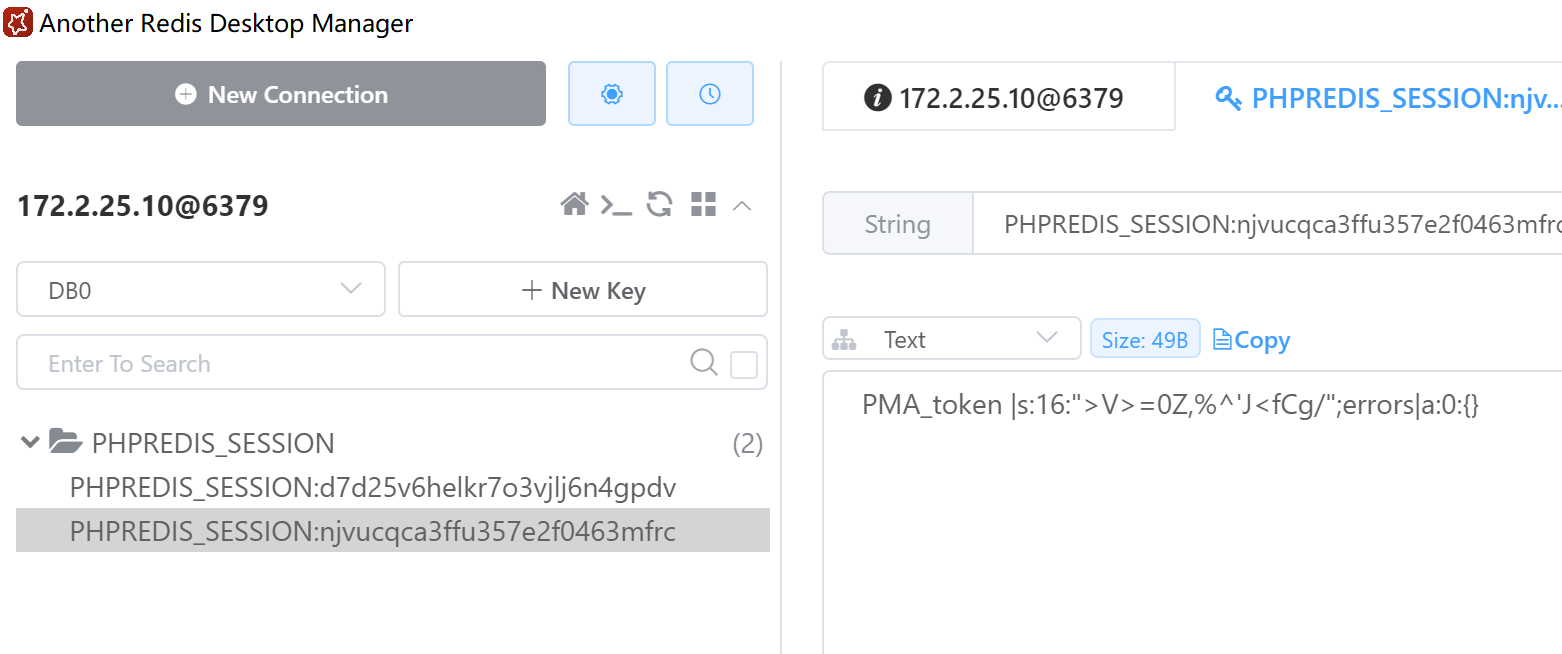Collapse the PHPREDIS_SESSION folder
Image resolution: width=1562 pixels, height=654 pixels.
pyautogui.click(x=30, y=442)
